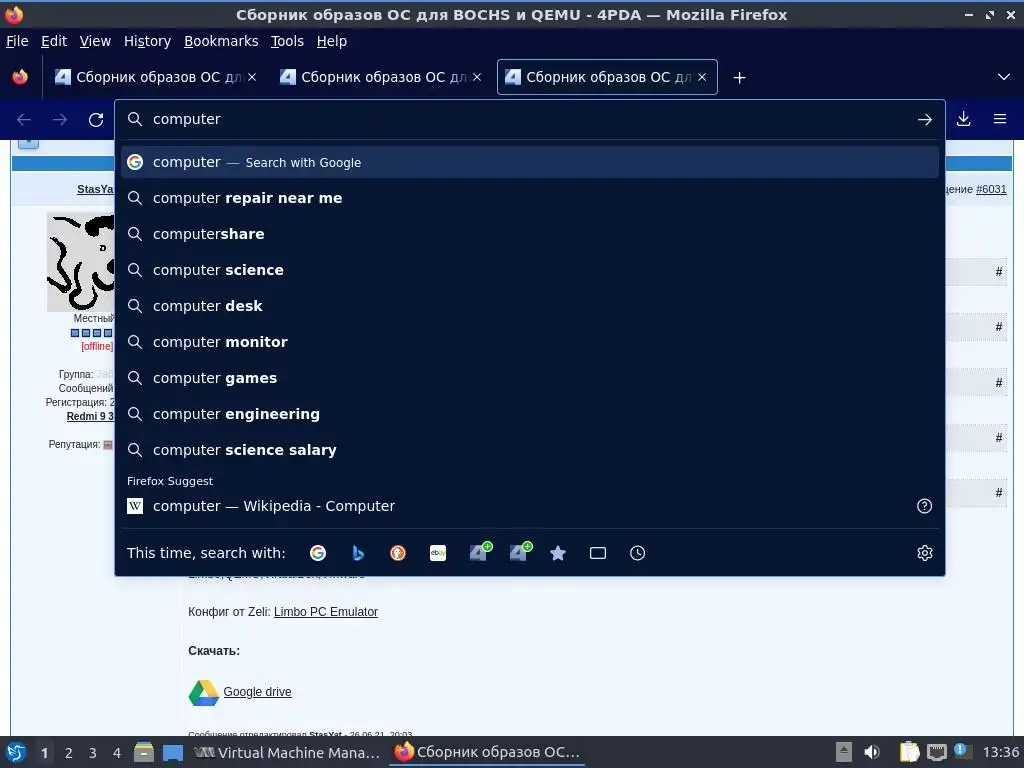
Task: Select 'computer — Search with Google' suggestion
Action: [x=530, y=162]
